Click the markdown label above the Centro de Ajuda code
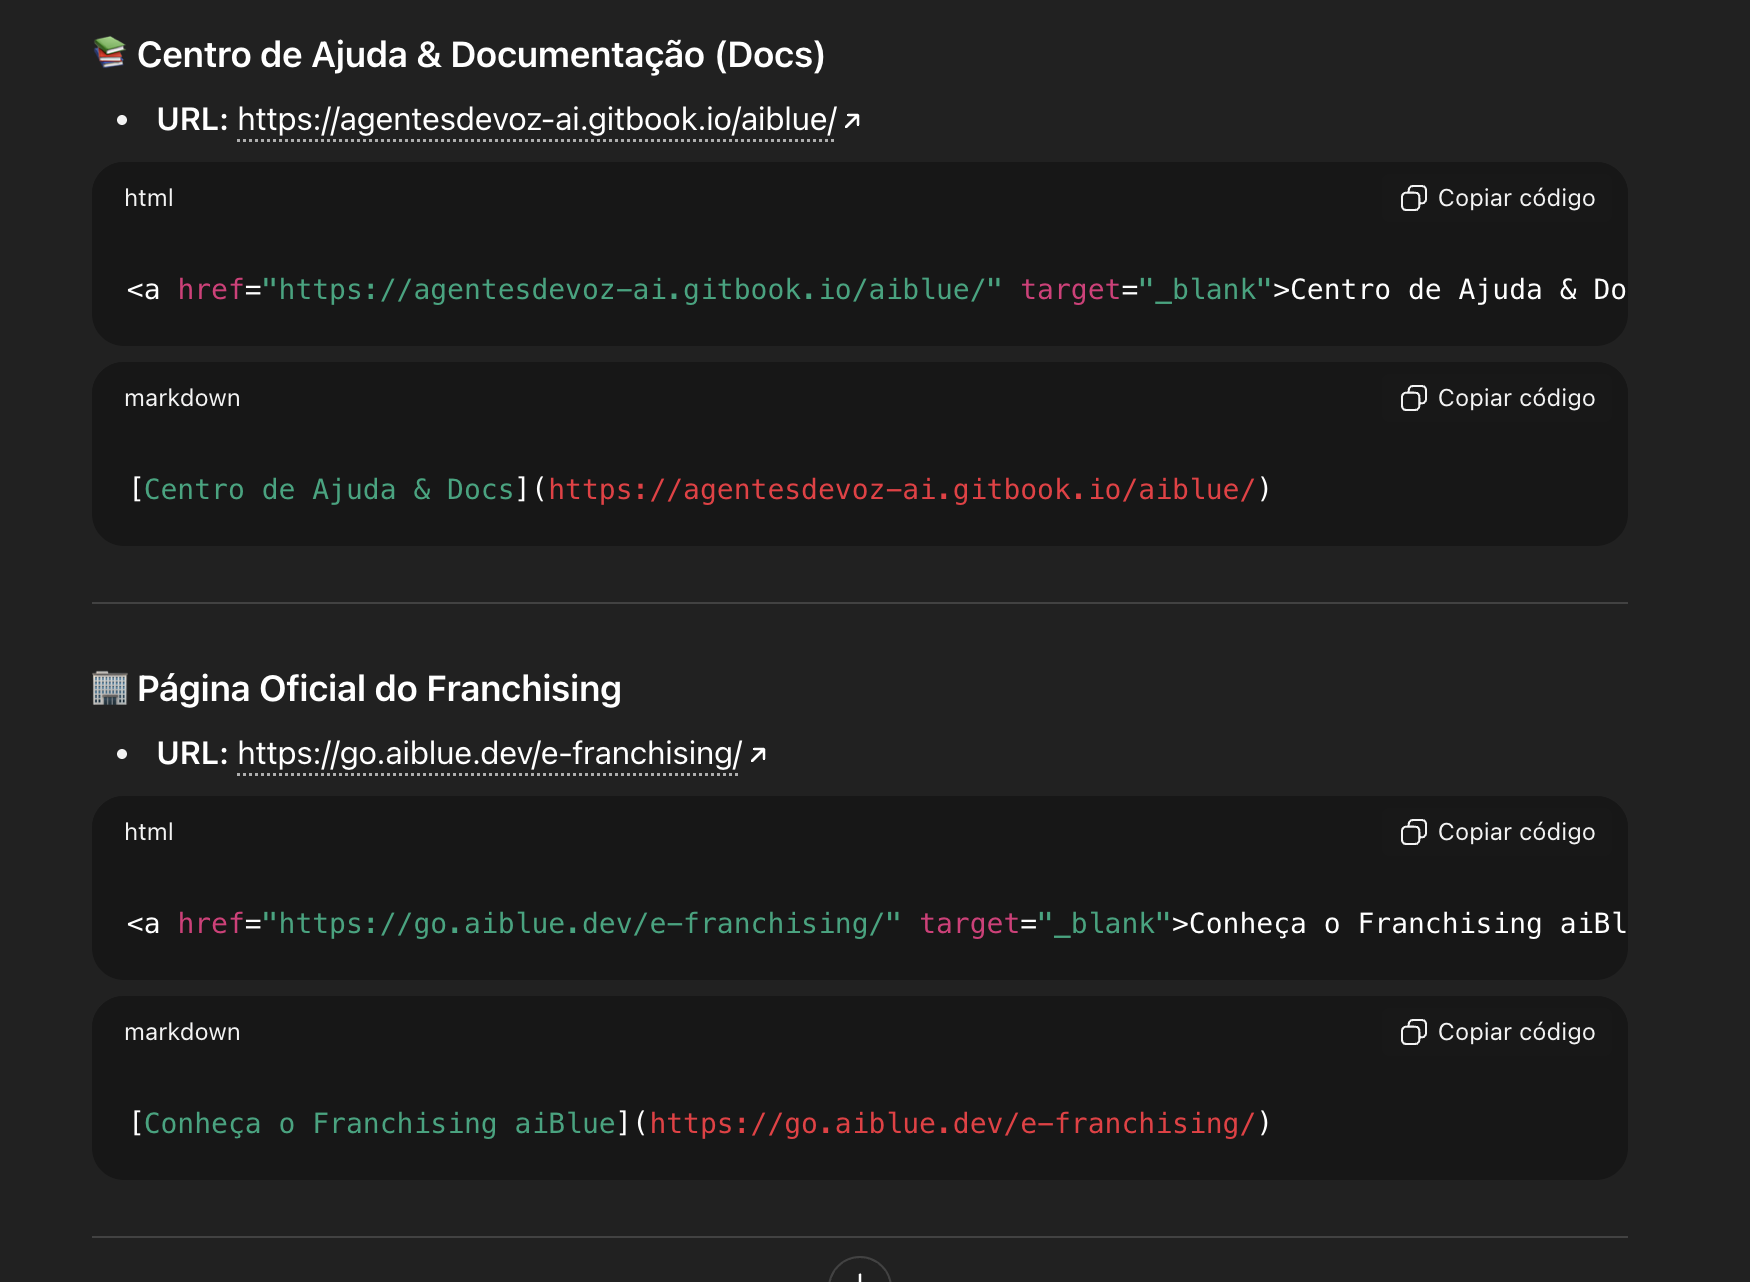1750x1282 pixels. click(x=182, y=398)
